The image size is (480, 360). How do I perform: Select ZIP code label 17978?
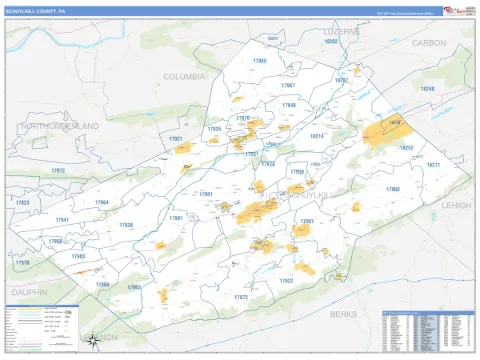point(22,263)
